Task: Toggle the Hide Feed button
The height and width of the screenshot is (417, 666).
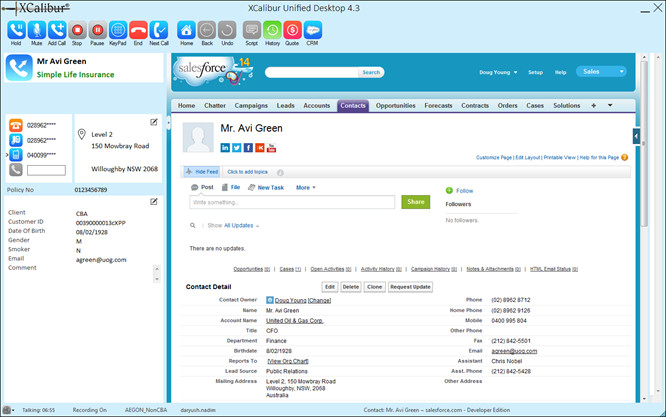Action: [x=203, y=172]
